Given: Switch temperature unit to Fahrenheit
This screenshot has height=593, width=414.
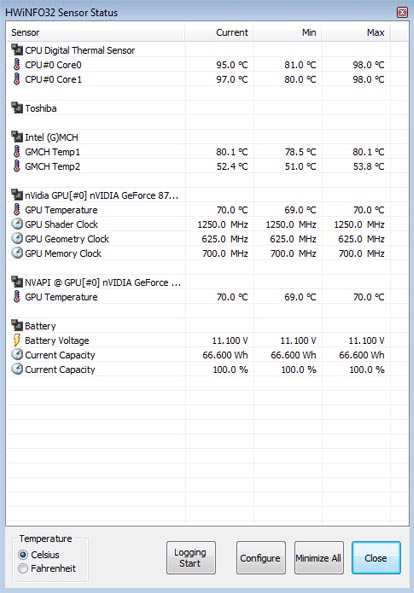Looking at the screenshot, I should point(47,568).
